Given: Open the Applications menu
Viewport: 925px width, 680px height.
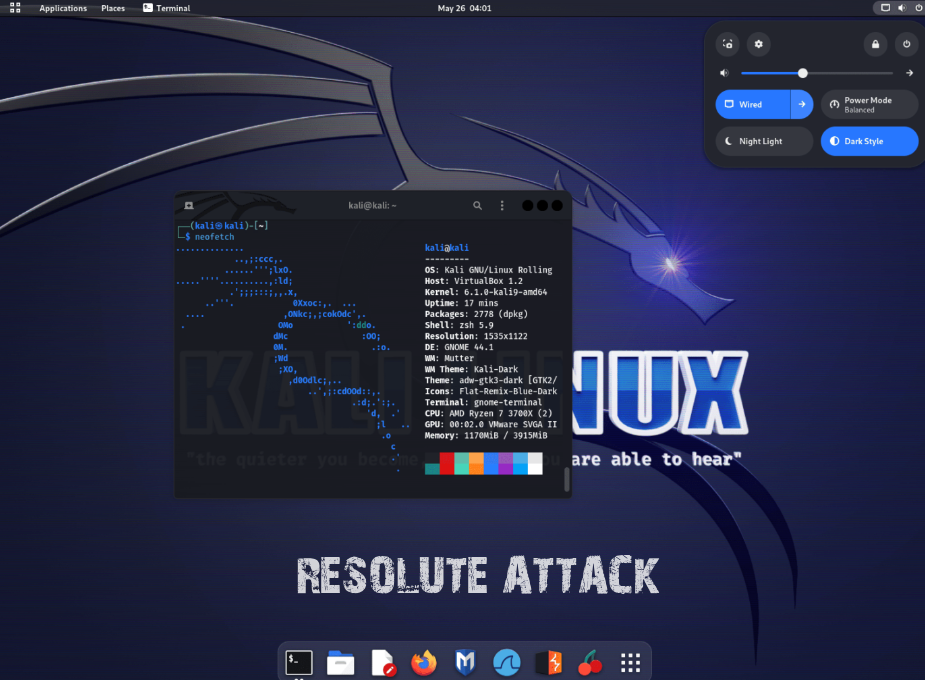Looking at the screenshot, I should [x=63, y=8].
